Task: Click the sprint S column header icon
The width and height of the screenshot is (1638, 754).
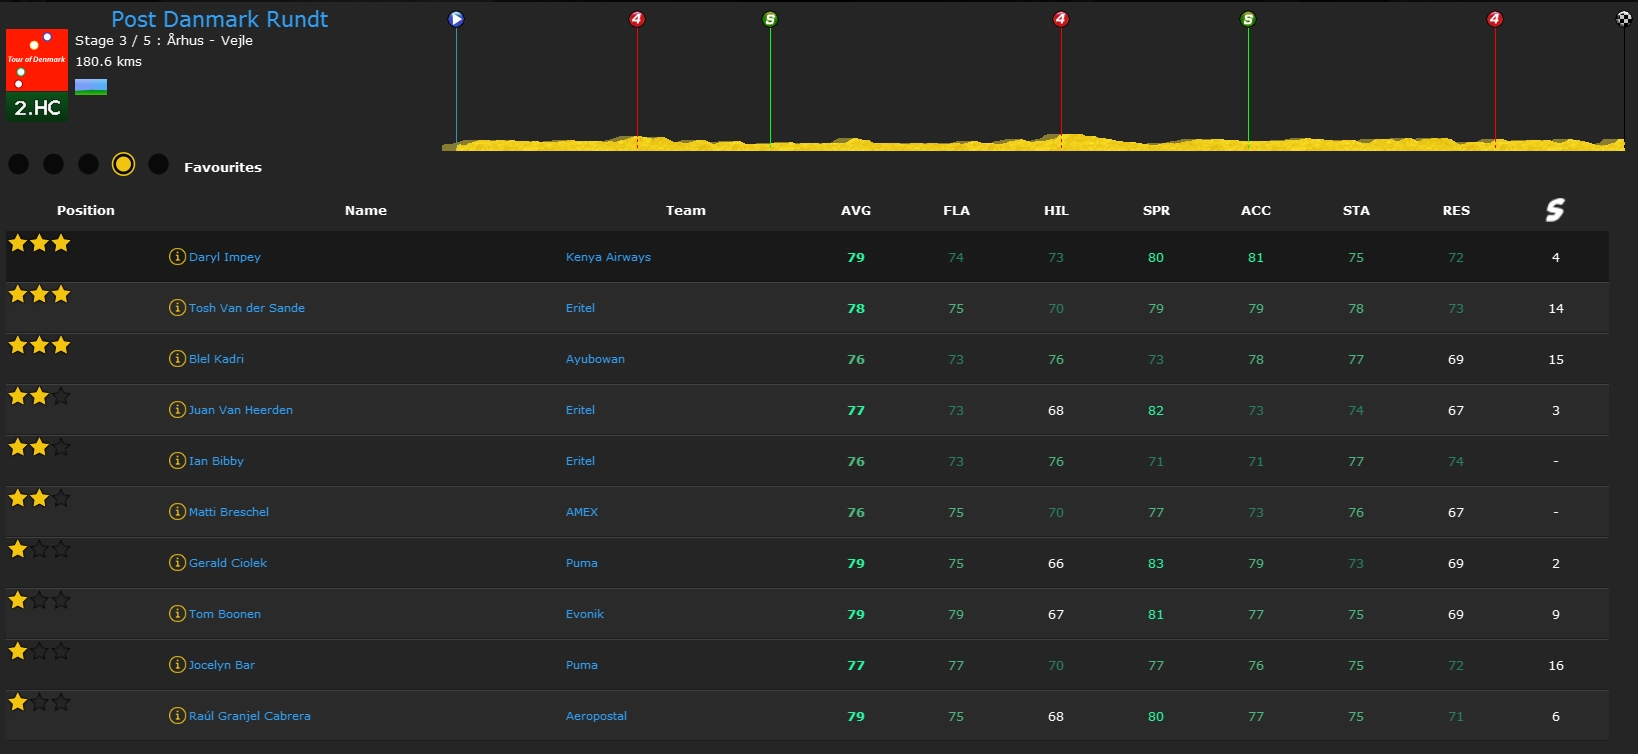Action: (1555, 210)
